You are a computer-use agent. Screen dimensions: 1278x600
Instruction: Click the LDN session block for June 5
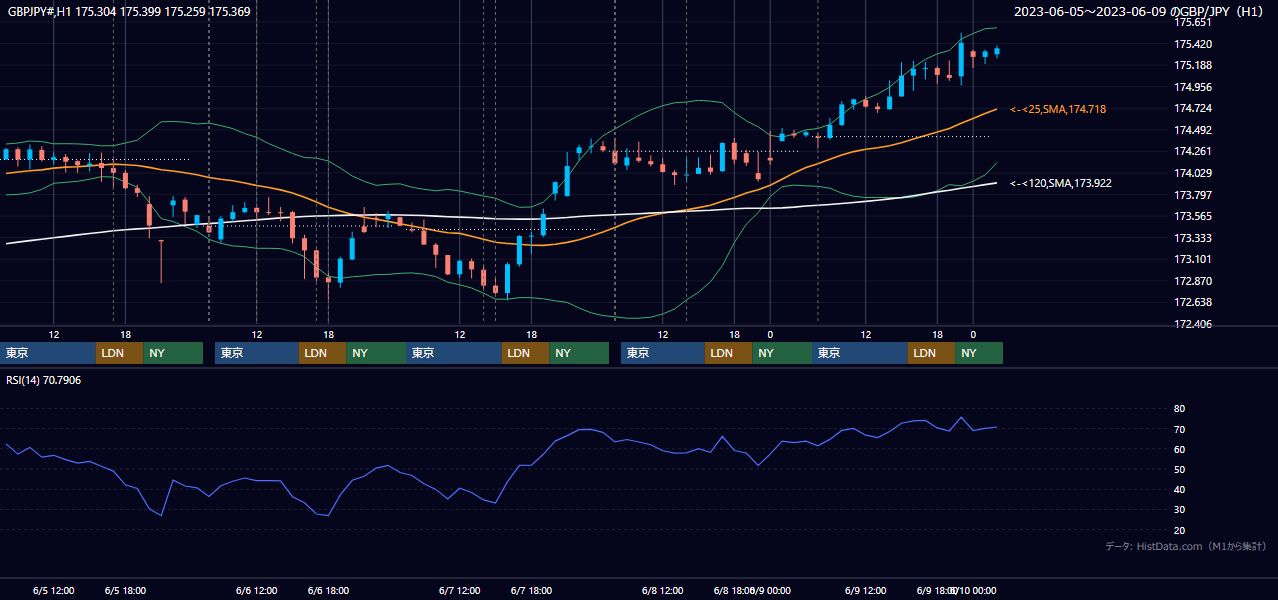119,353
